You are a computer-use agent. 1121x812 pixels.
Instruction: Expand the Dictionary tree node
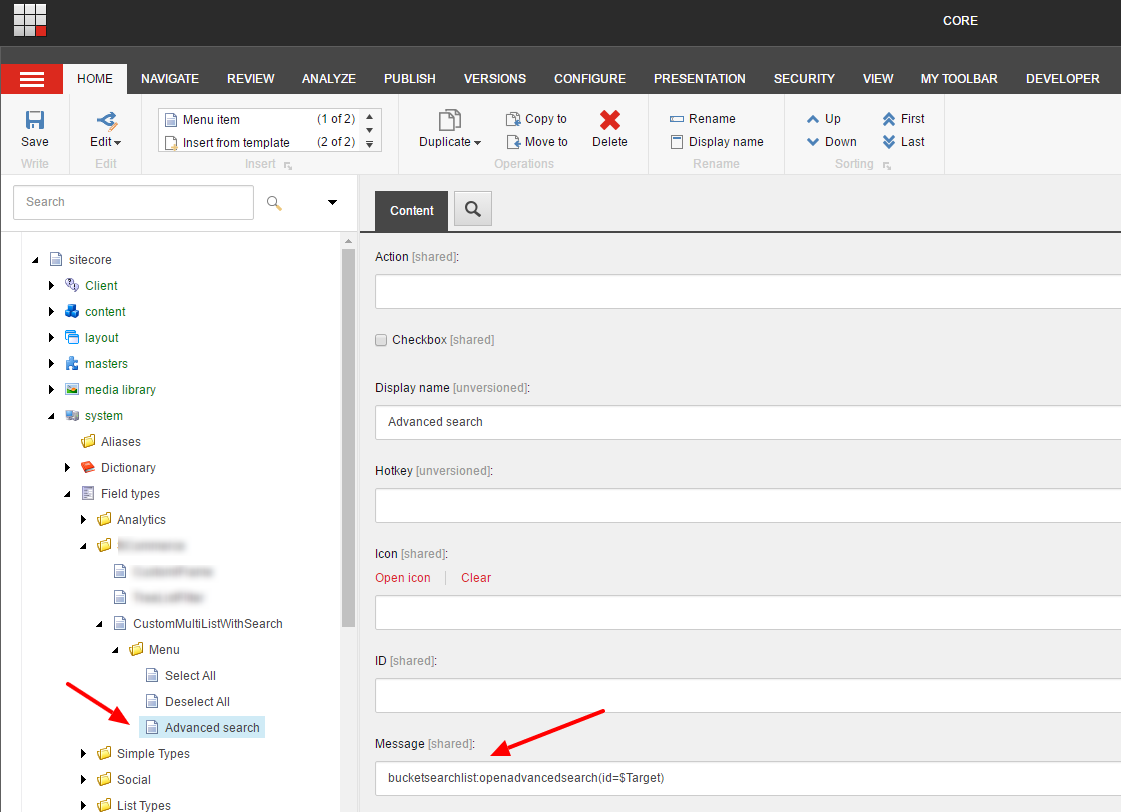click(x=68, y=468)
